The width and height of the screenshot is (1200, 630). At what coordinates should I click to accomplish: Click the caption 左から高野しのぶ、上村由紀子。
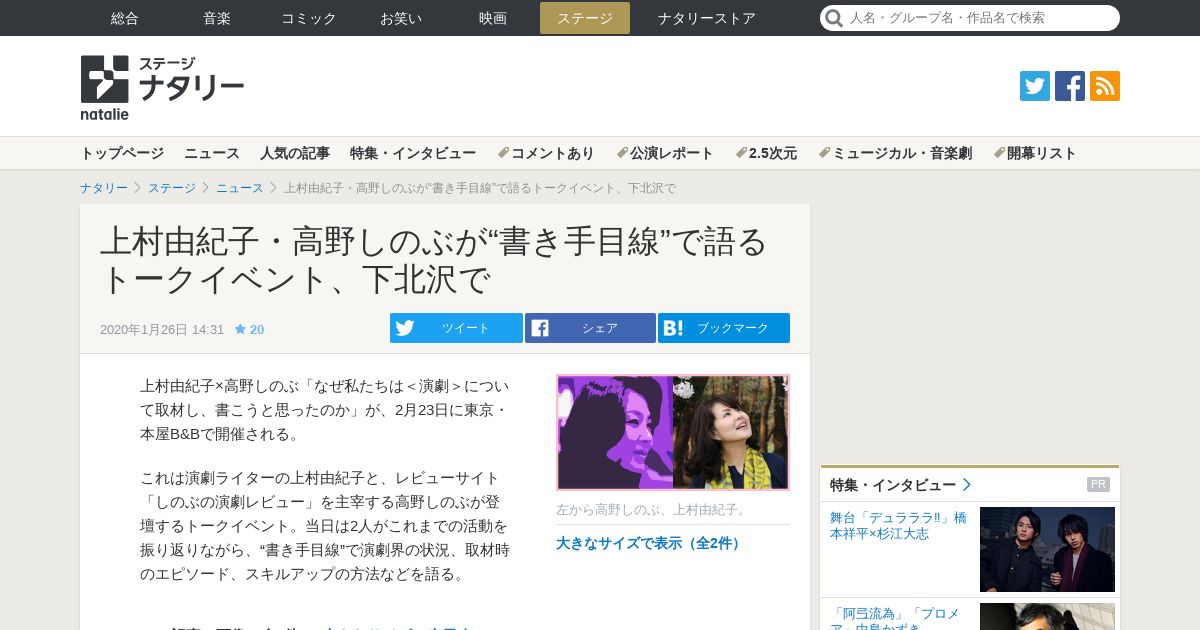tap(653, 509)
